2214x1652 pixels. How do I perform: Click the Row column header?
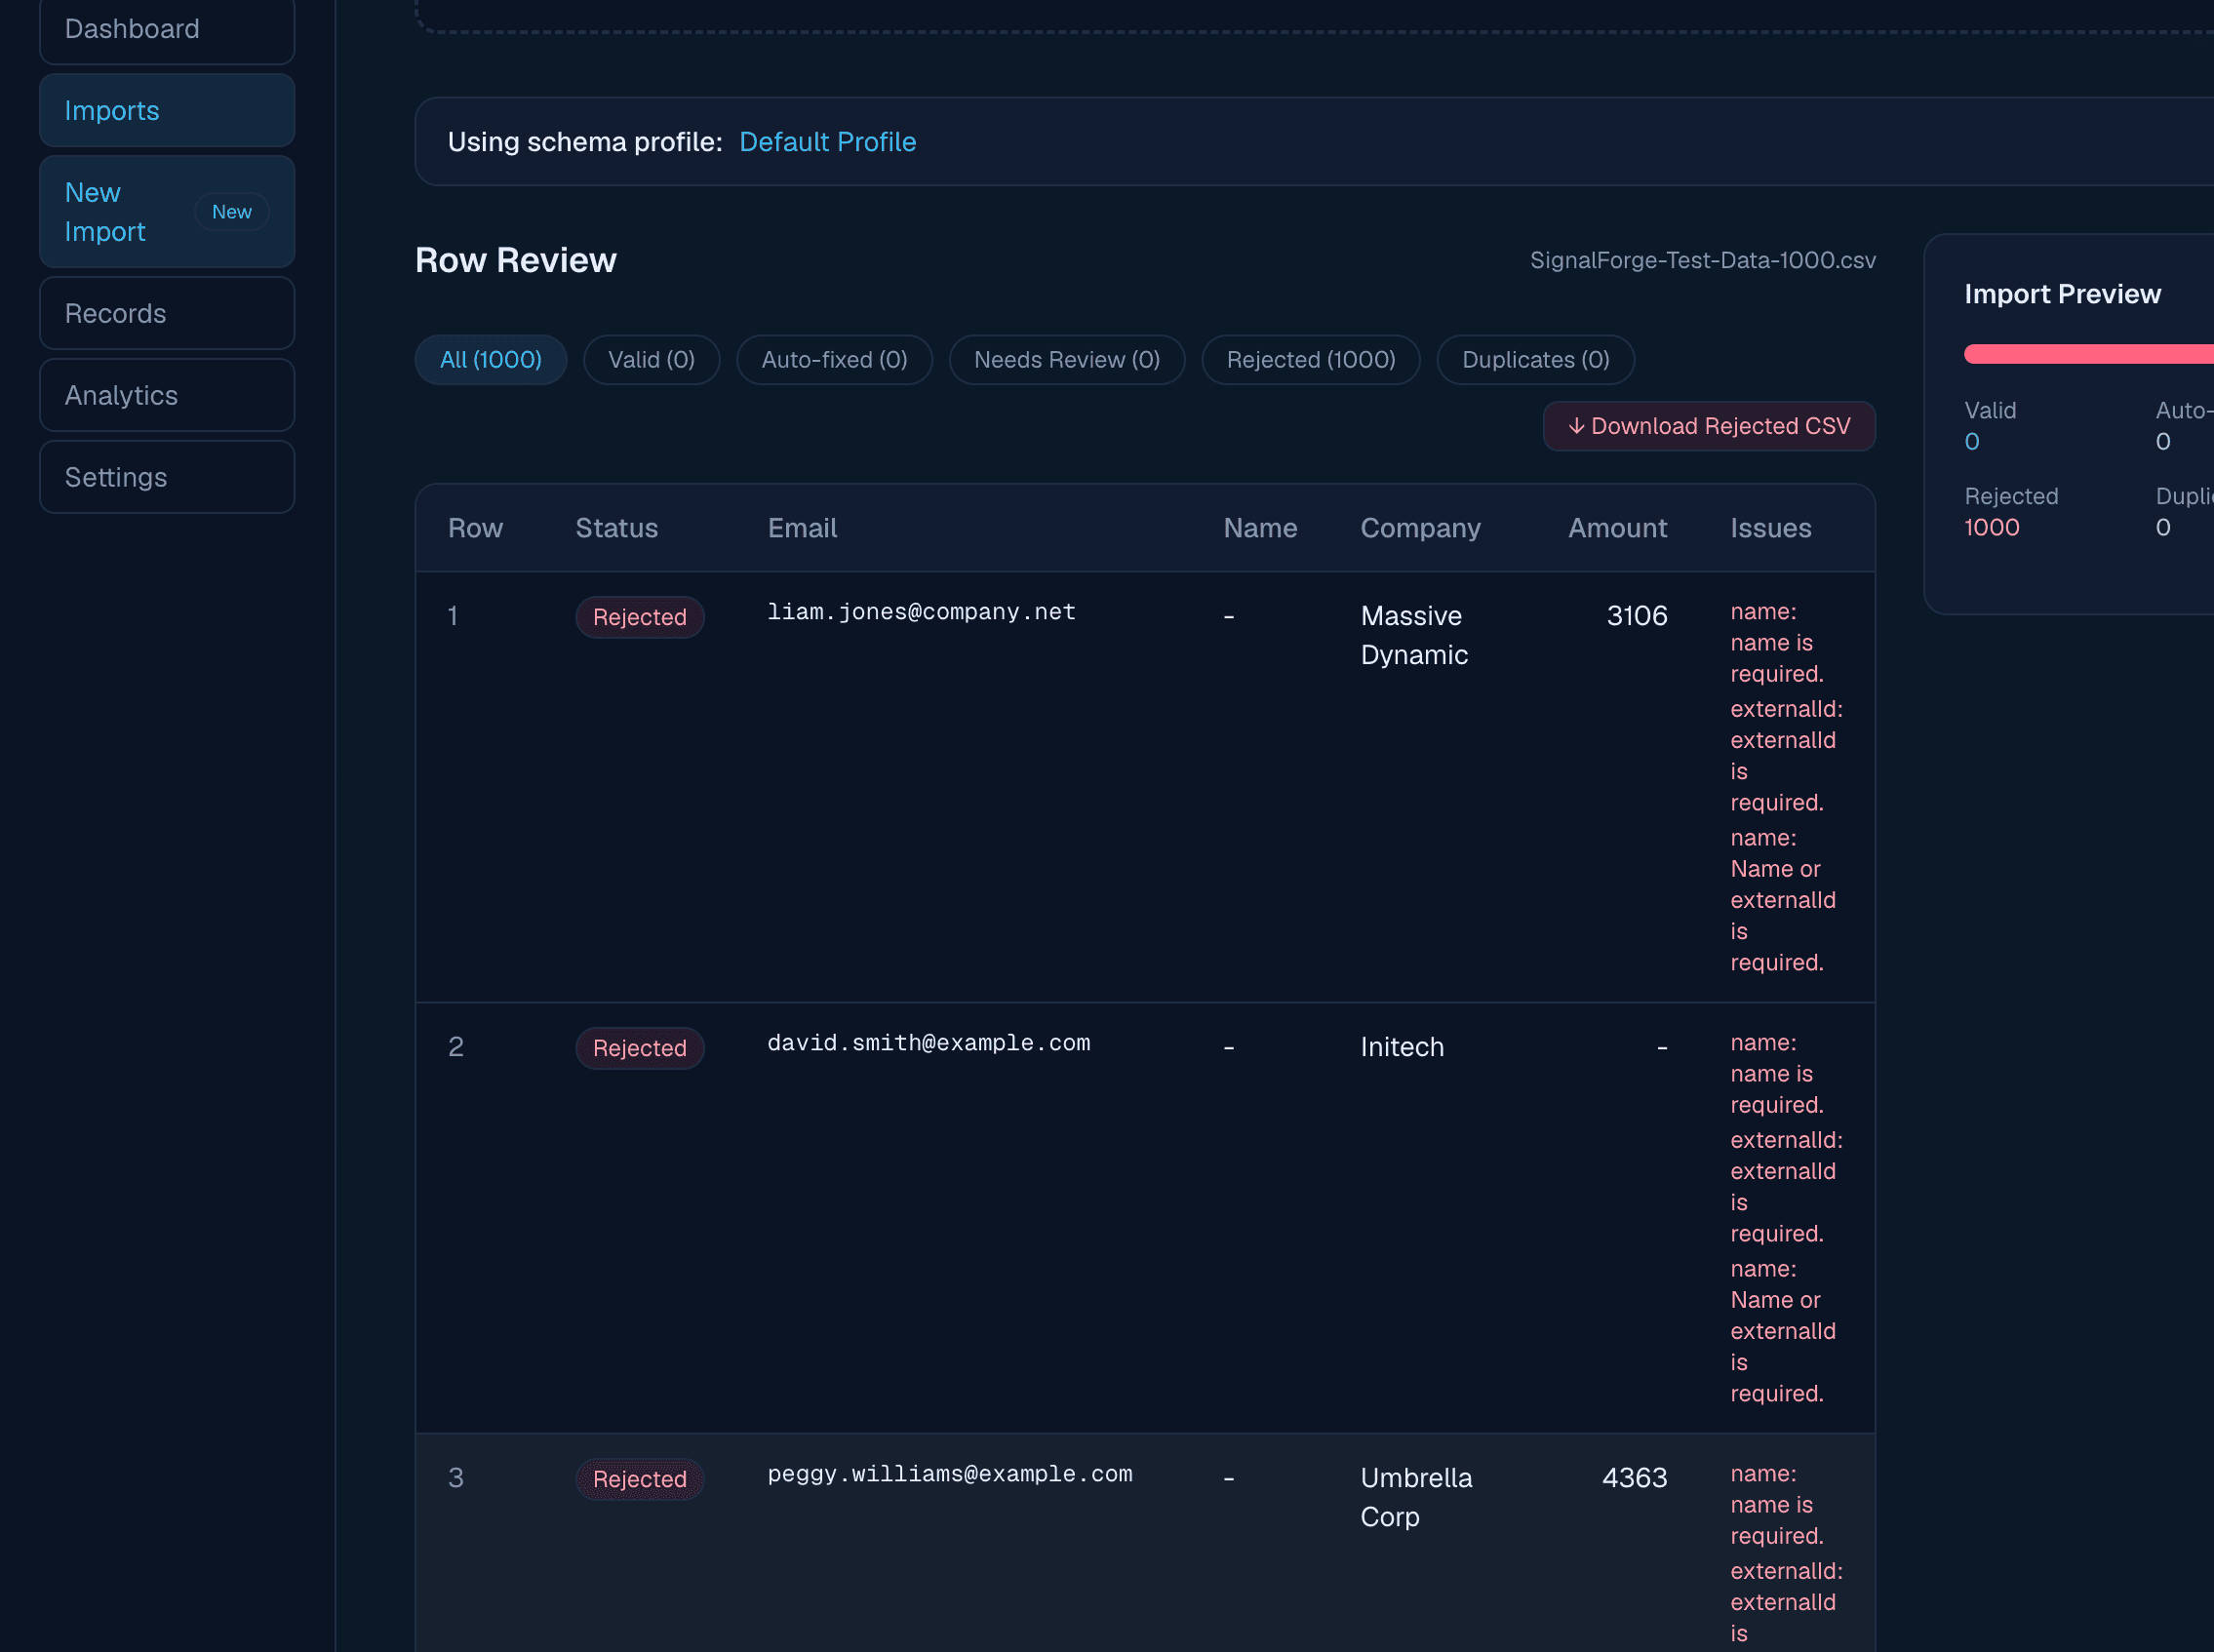click(475, 529)
